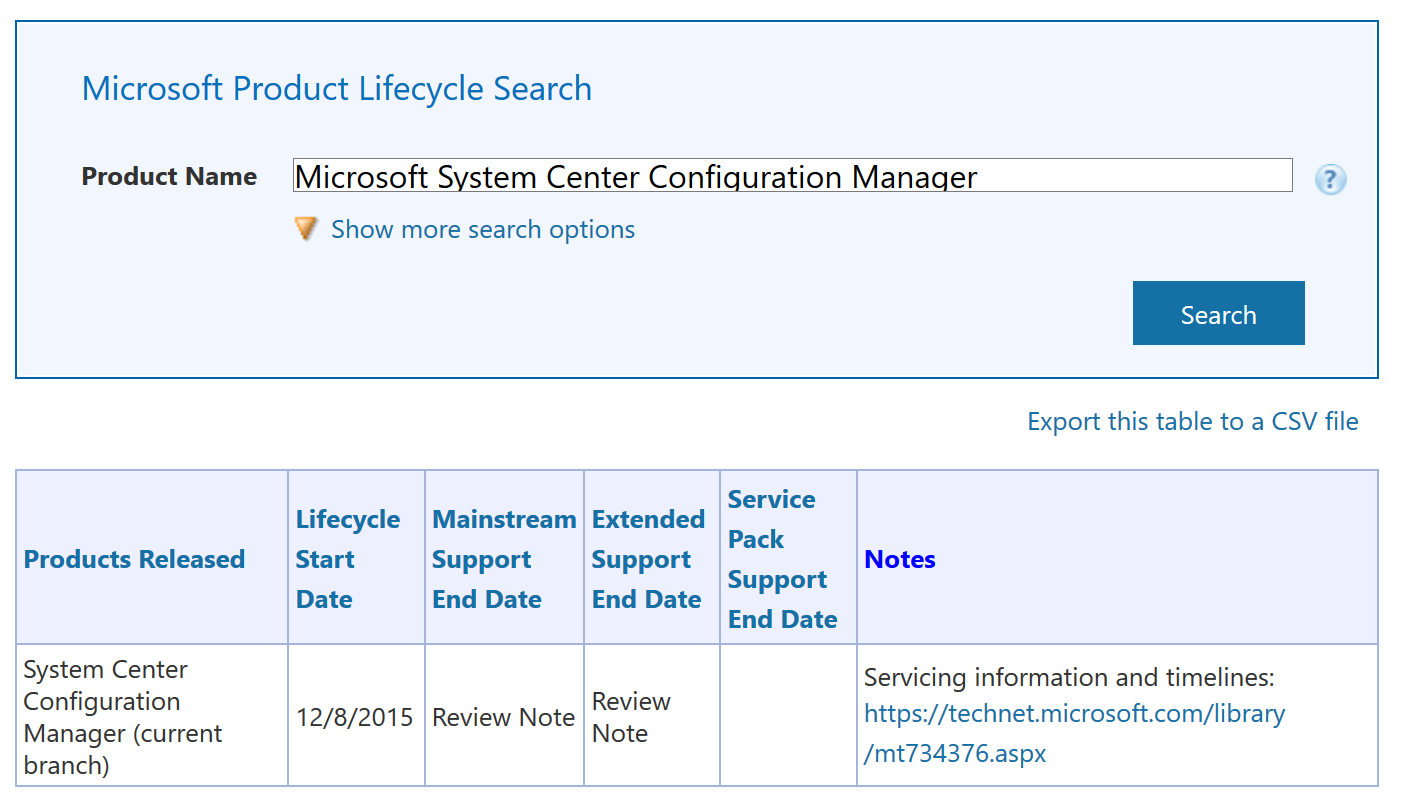
Task: Sort by Extended Support End Date header
Action: point(648,559)
